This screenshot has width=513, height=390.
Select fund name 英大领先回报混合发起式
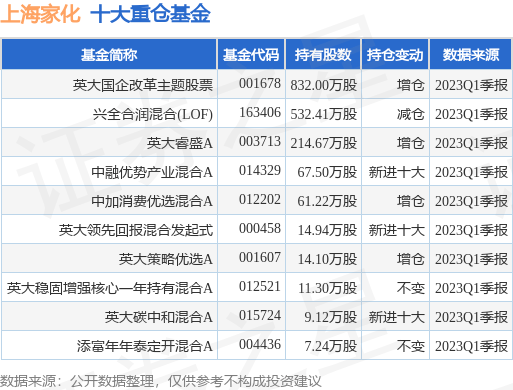tap(136, 230)
